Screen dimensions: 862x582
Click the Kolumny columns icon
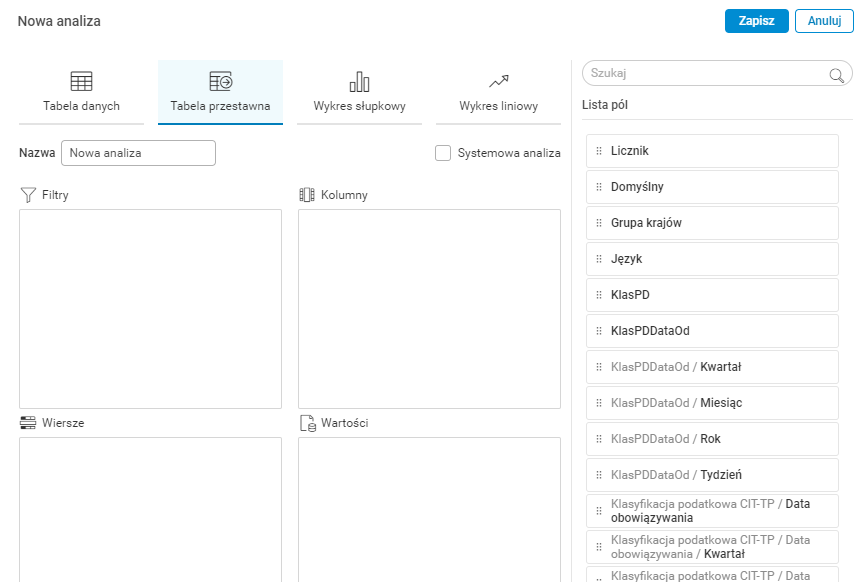(x=307, y=195)
